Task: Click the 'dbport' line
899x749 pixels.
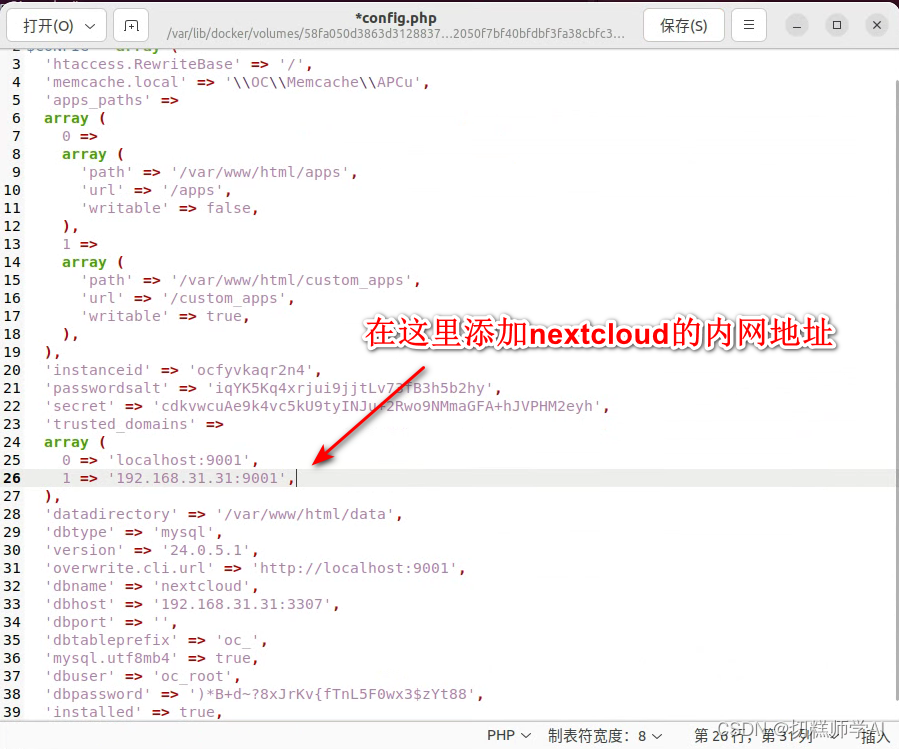Action: click(x=111, y=622)
